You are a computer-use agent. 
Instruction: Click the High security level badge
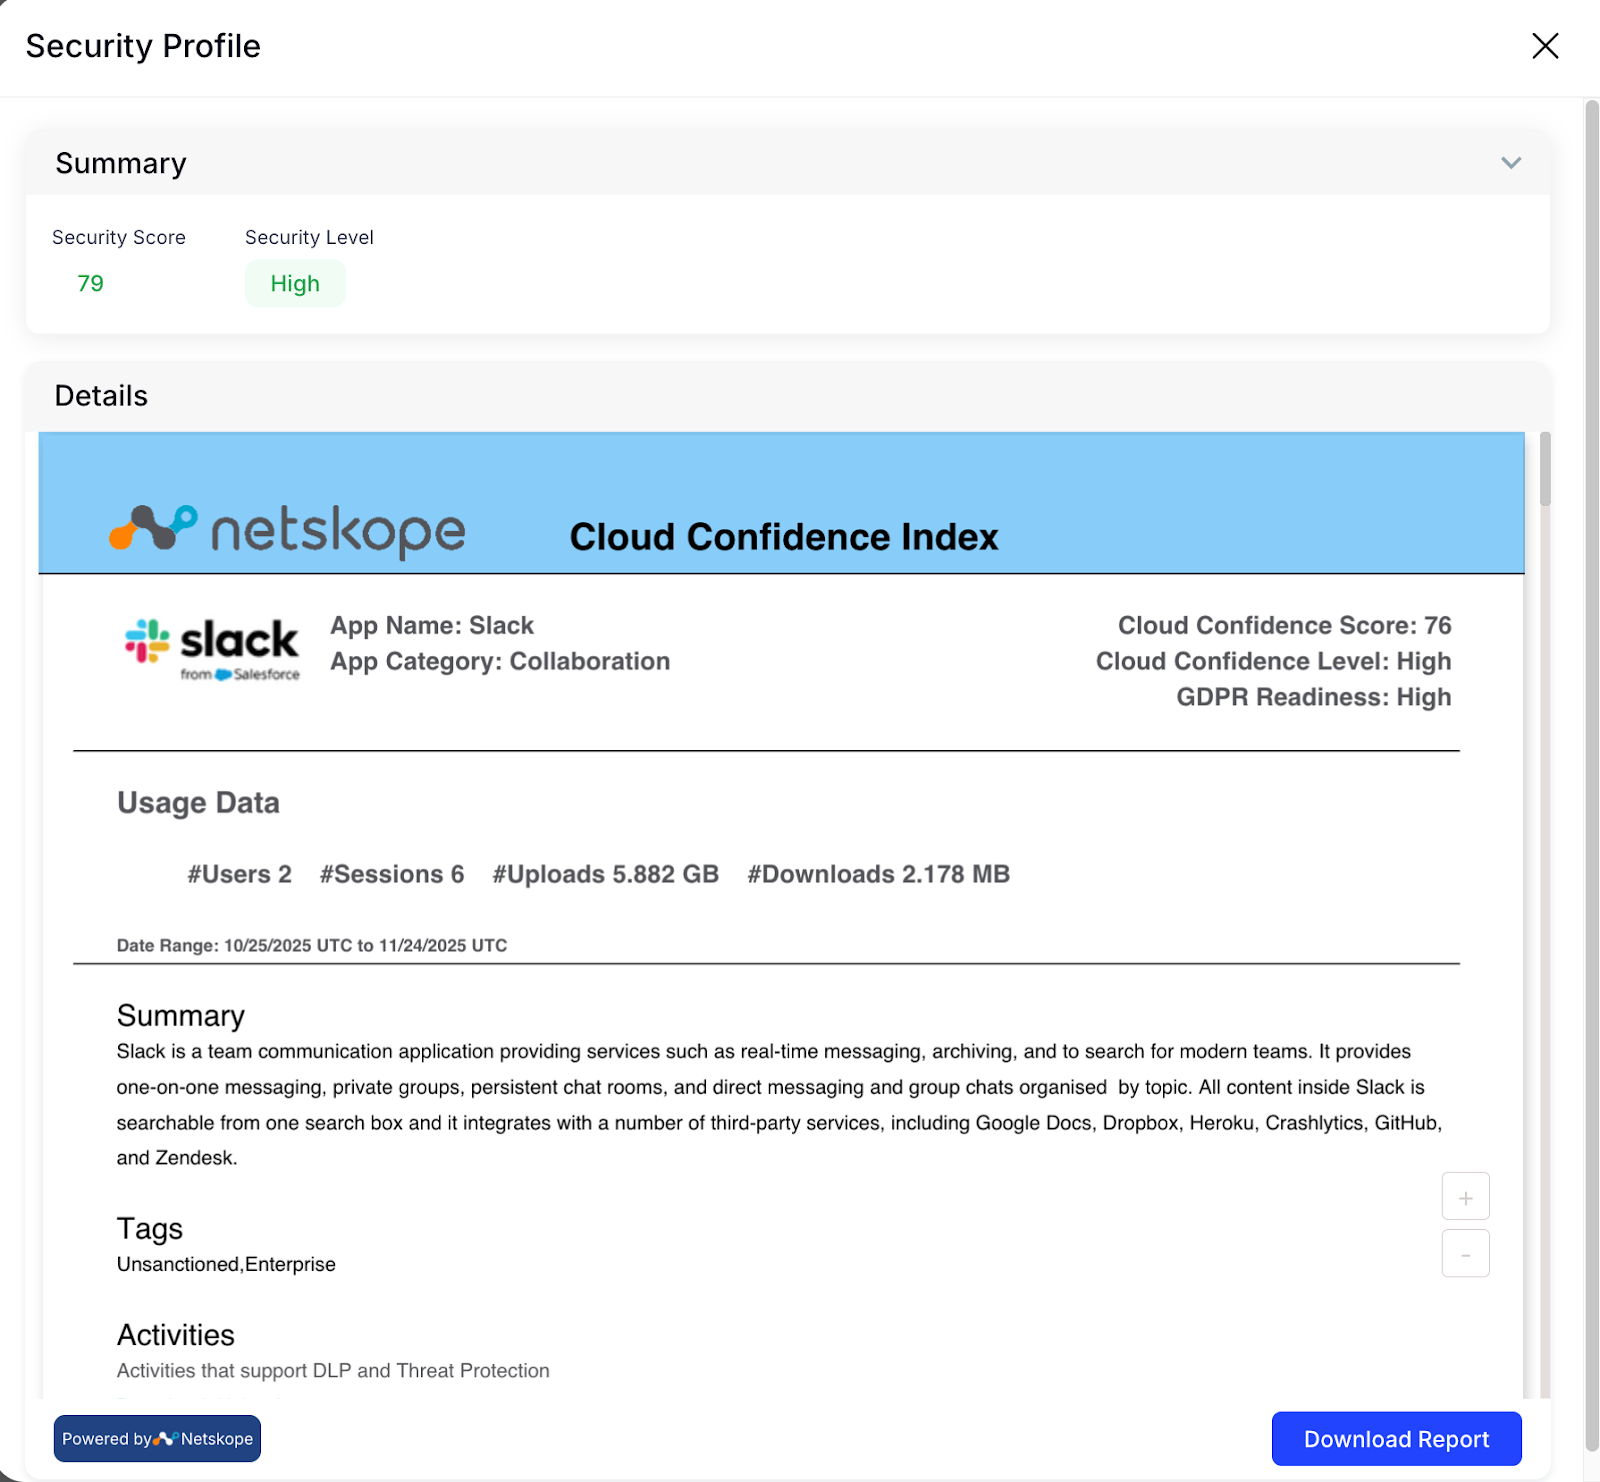294,283
